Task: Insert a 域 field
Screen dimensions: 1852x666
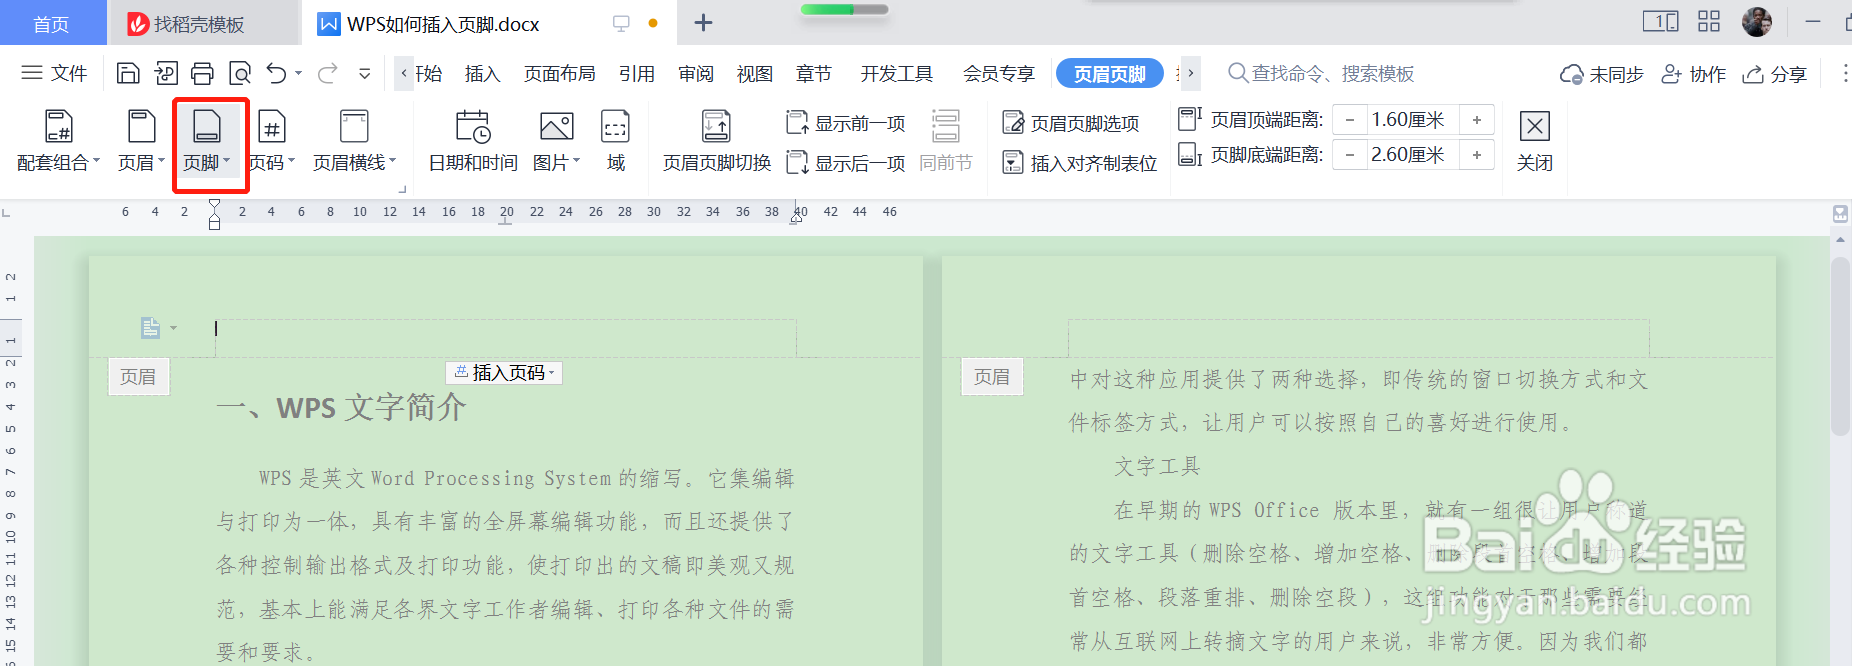Action: [616, 141]
